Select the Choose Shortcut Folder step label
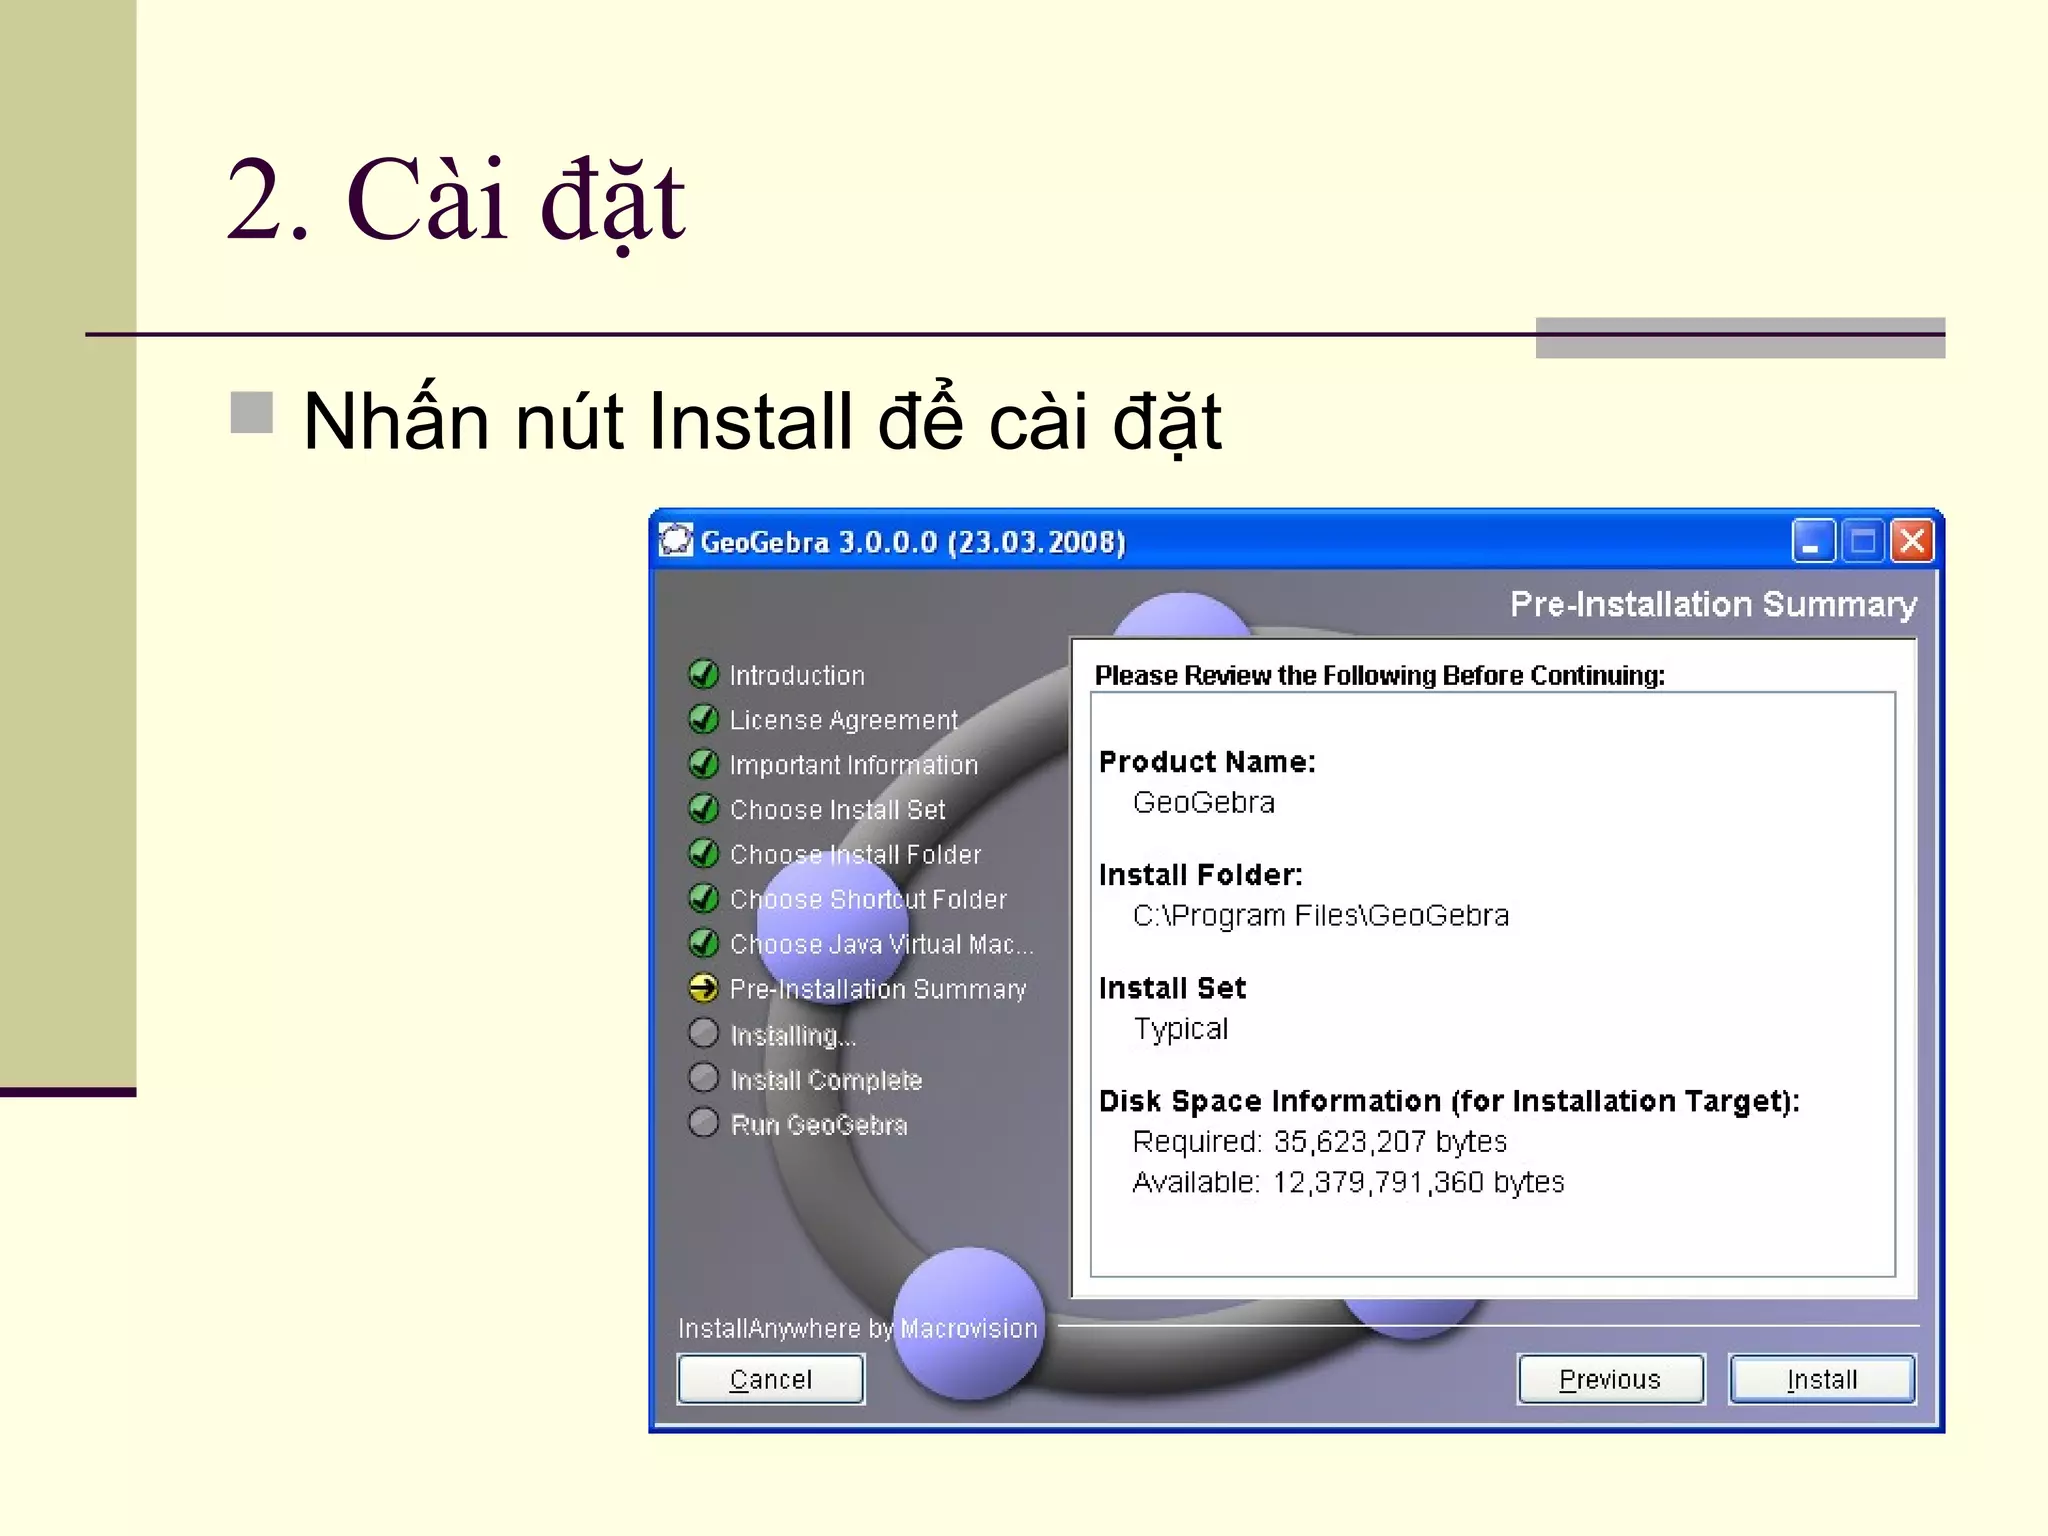The image size is (2048, 1536). (868, 899)
